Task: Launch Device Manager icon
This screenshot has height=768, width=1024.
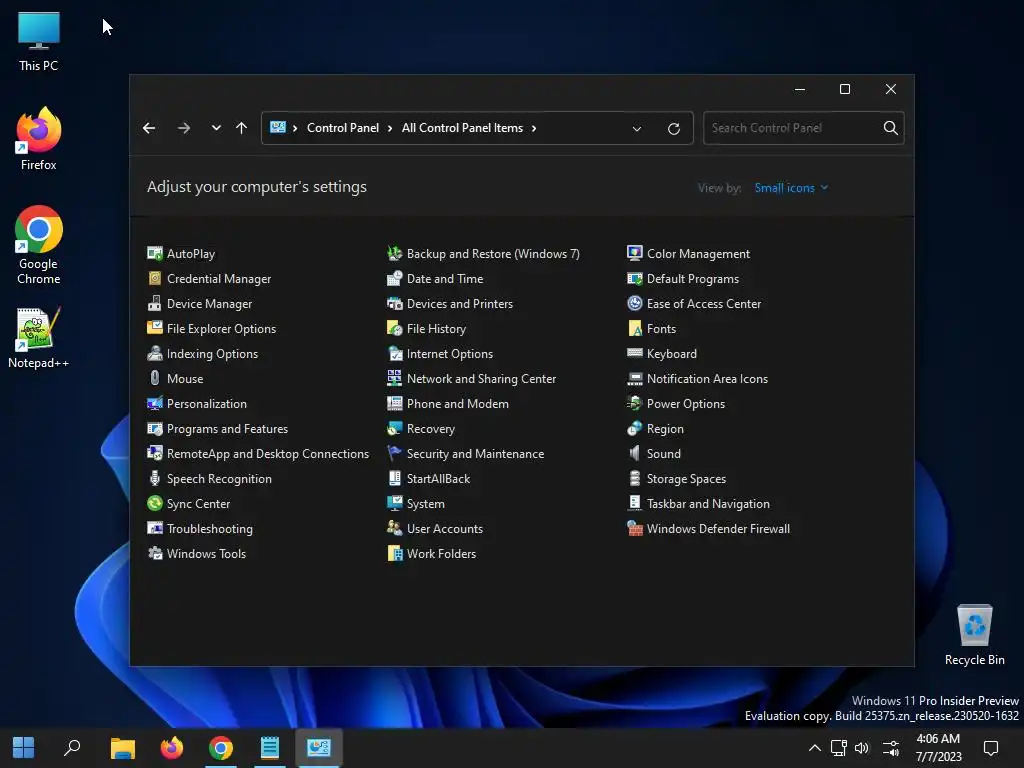Action: click(155, 304)
